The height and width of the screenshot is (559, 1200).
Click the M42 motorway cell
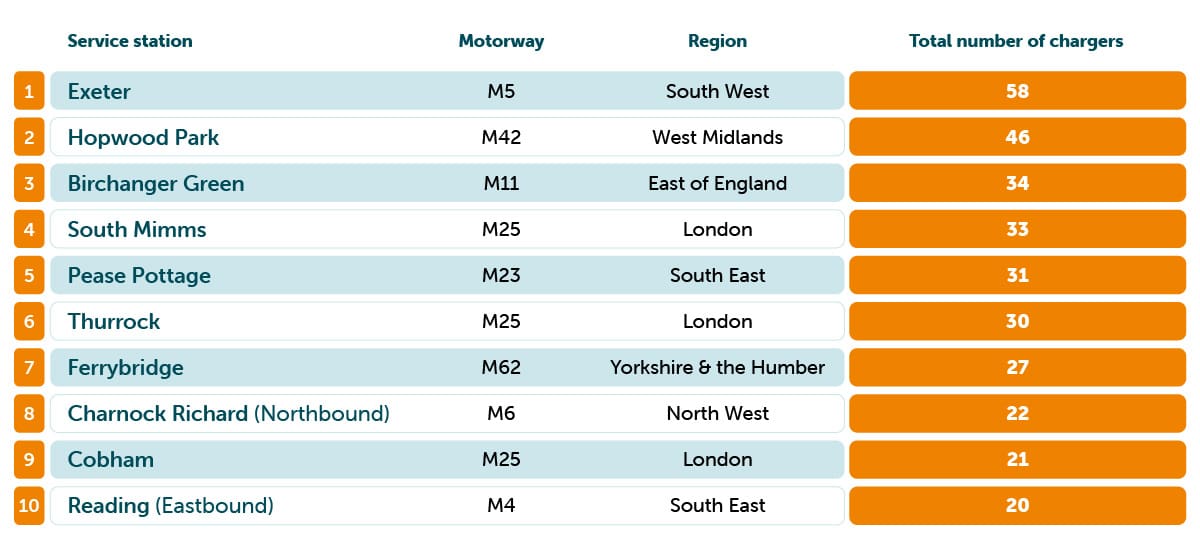[501, 137]
